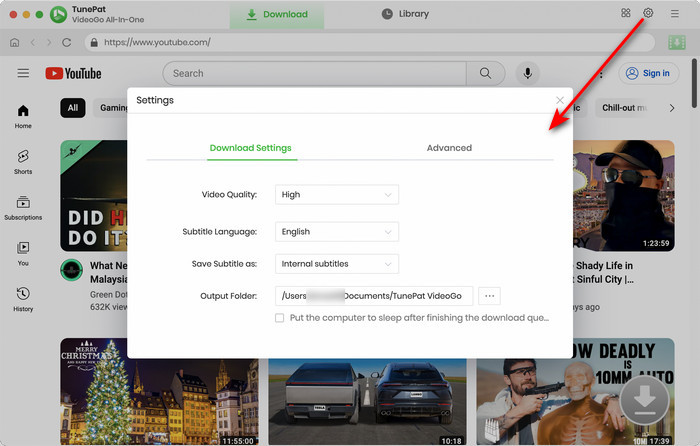The height and width of the screenshot is (446, 700).
Task: Select the Chill-out music chip
Action: click(624, 108)
